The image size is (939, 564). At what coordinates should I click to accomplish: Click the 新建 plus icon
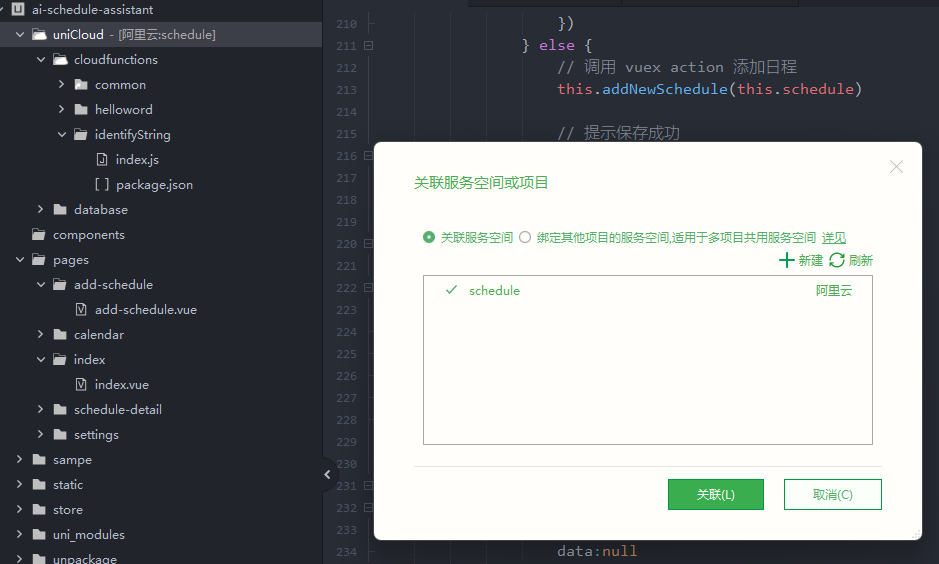[786, 260]
